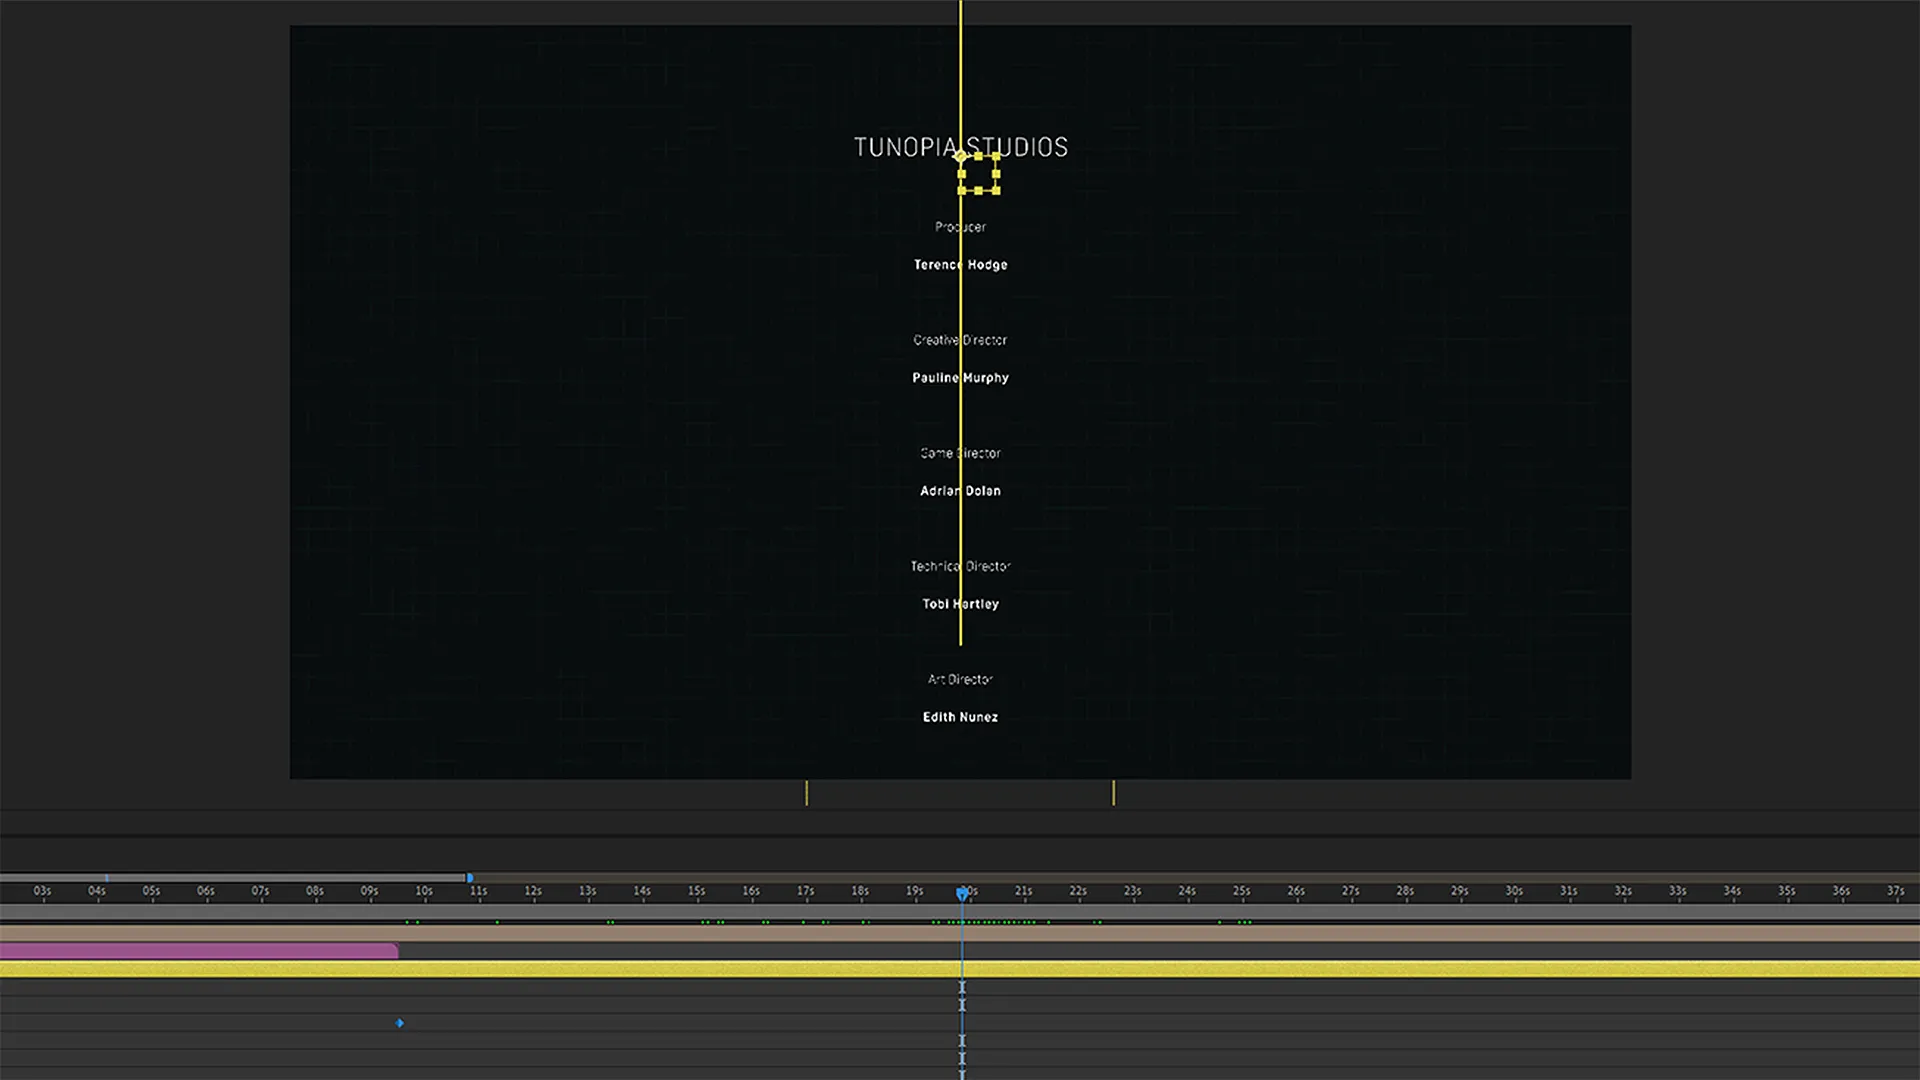1920x1080 pixels.
Task: Click the Technical Director credit label
Action: pos(960,566)
